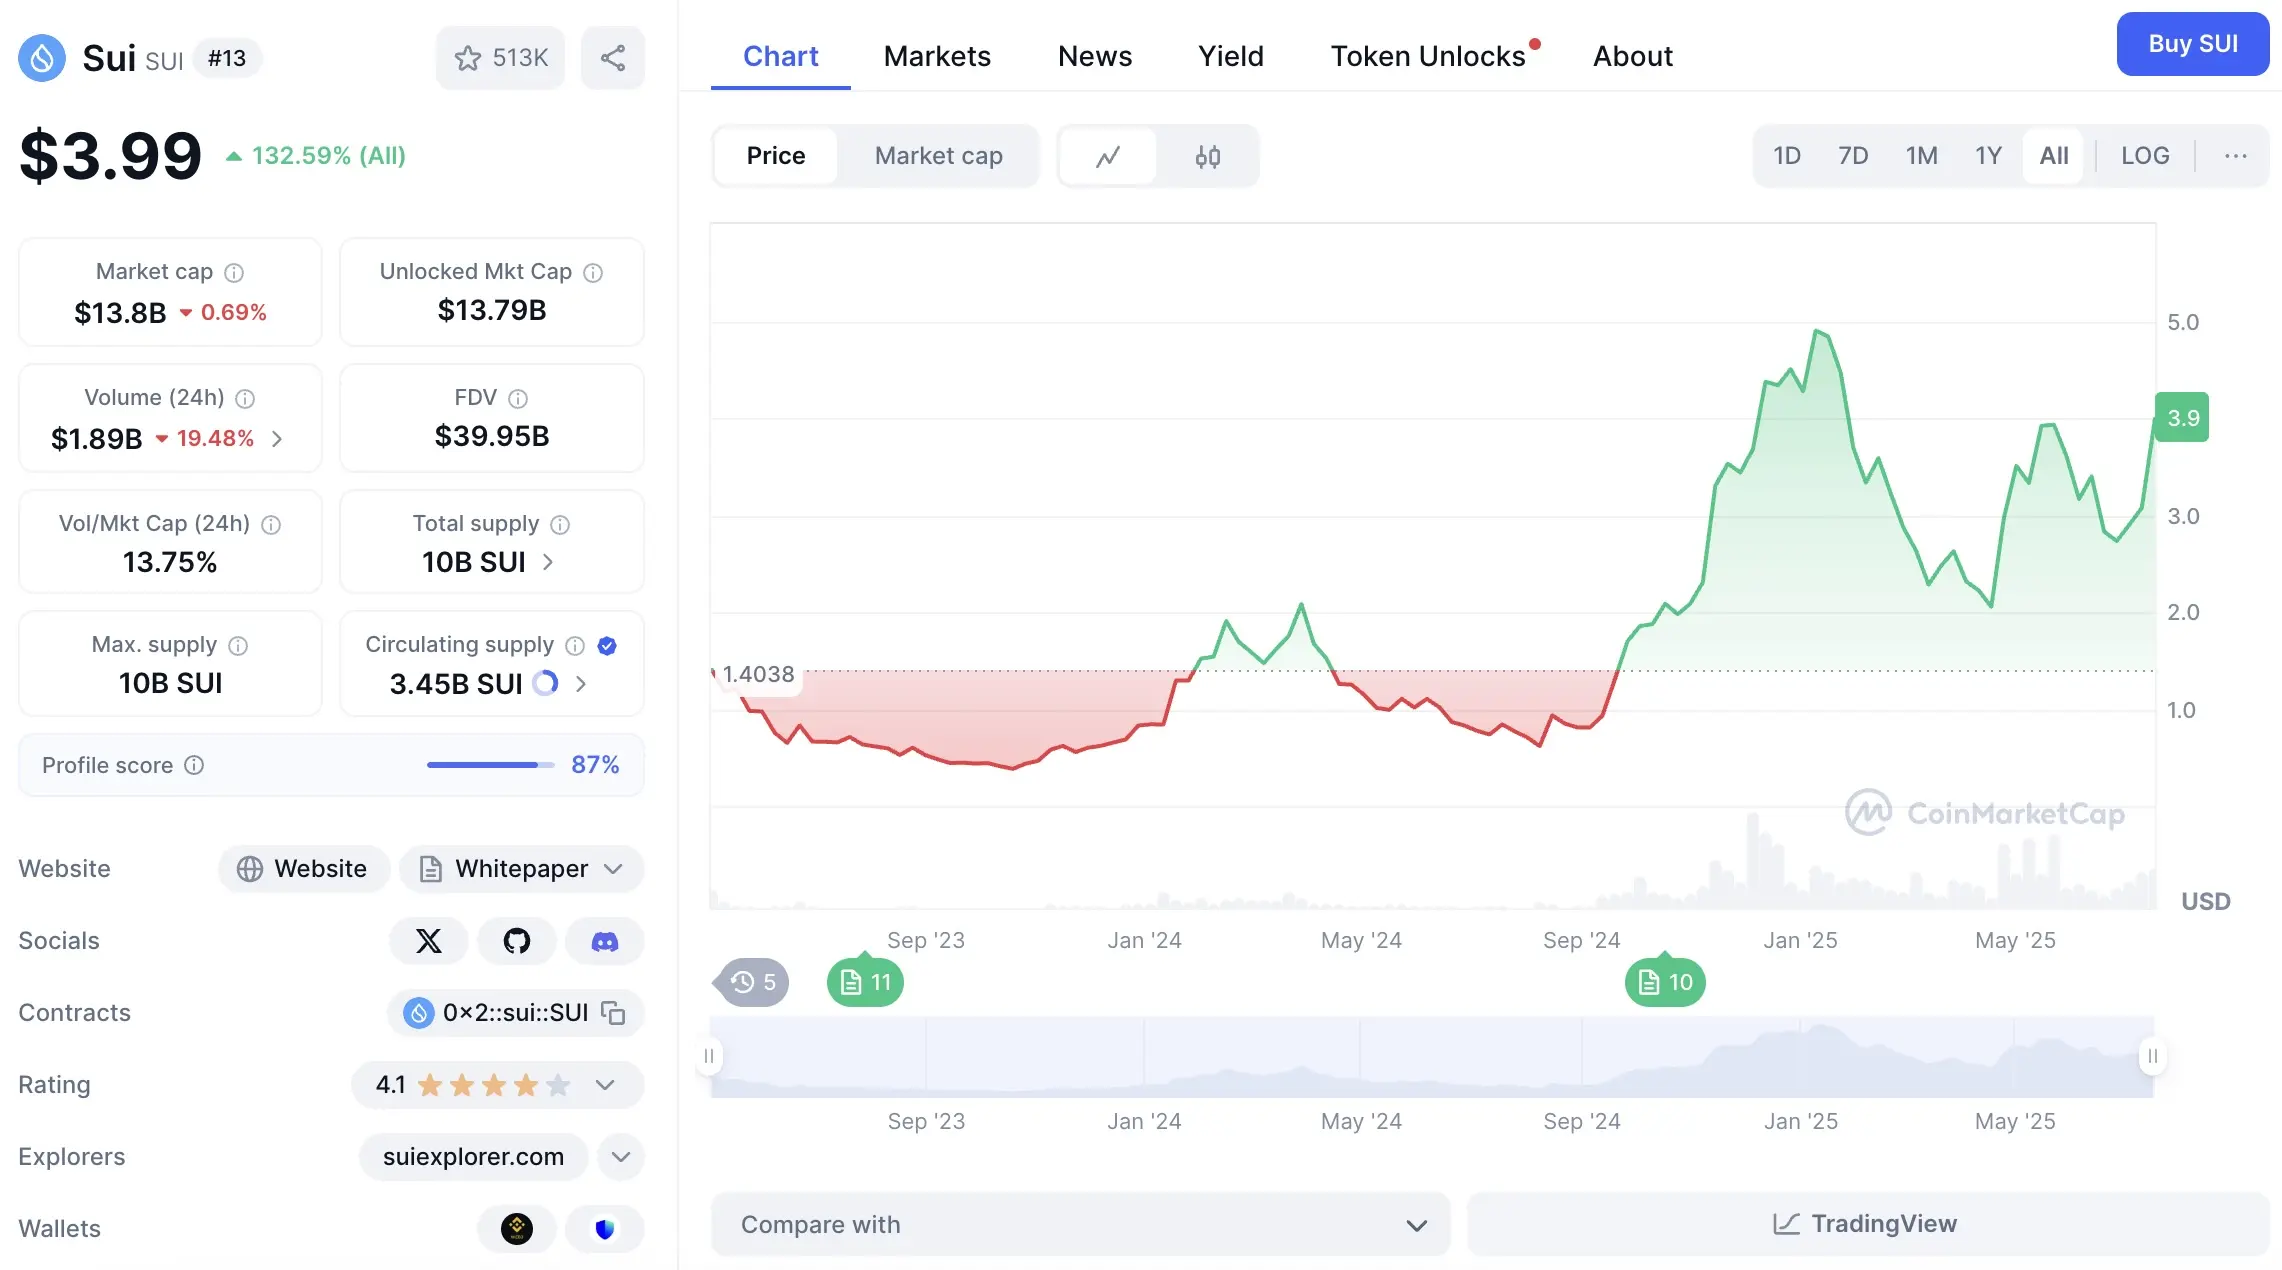This screenshot has height=1270, width=2282.
Task: Click the Profile score progress bar
Action: point(490,765)
